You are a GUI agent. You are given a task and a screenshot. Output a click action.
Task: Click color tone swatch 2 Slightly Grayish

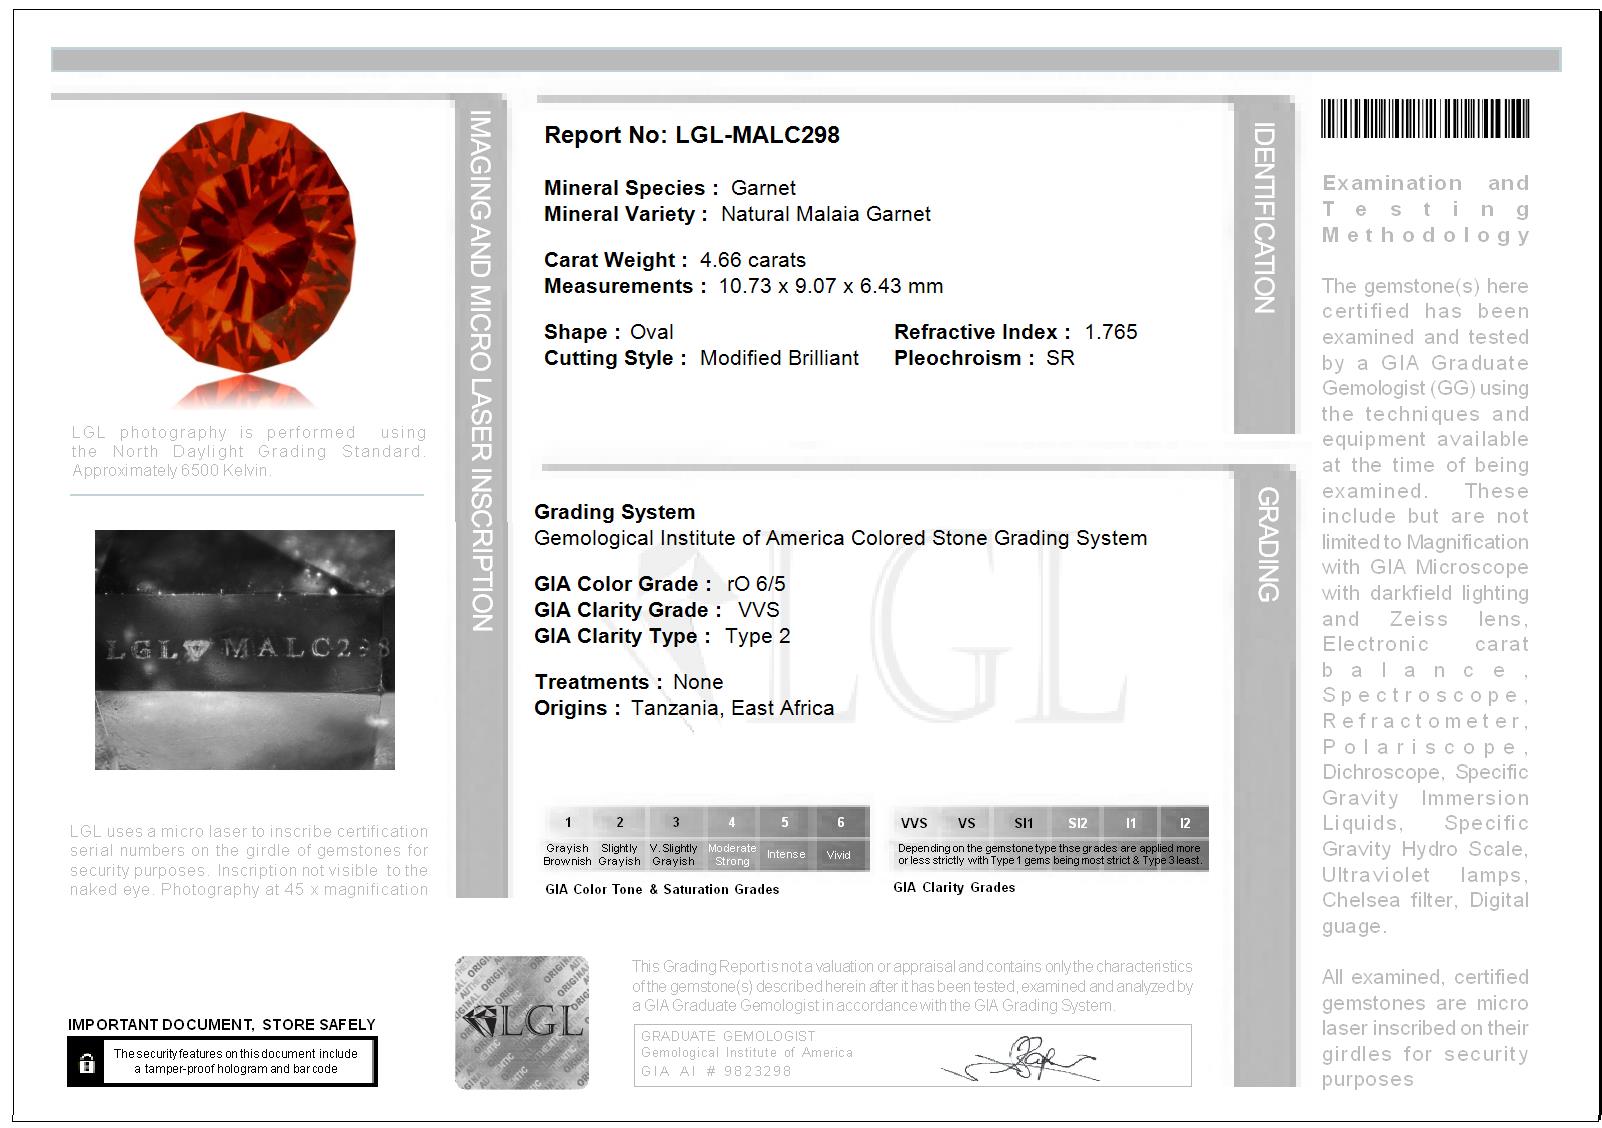pos(619,838)
